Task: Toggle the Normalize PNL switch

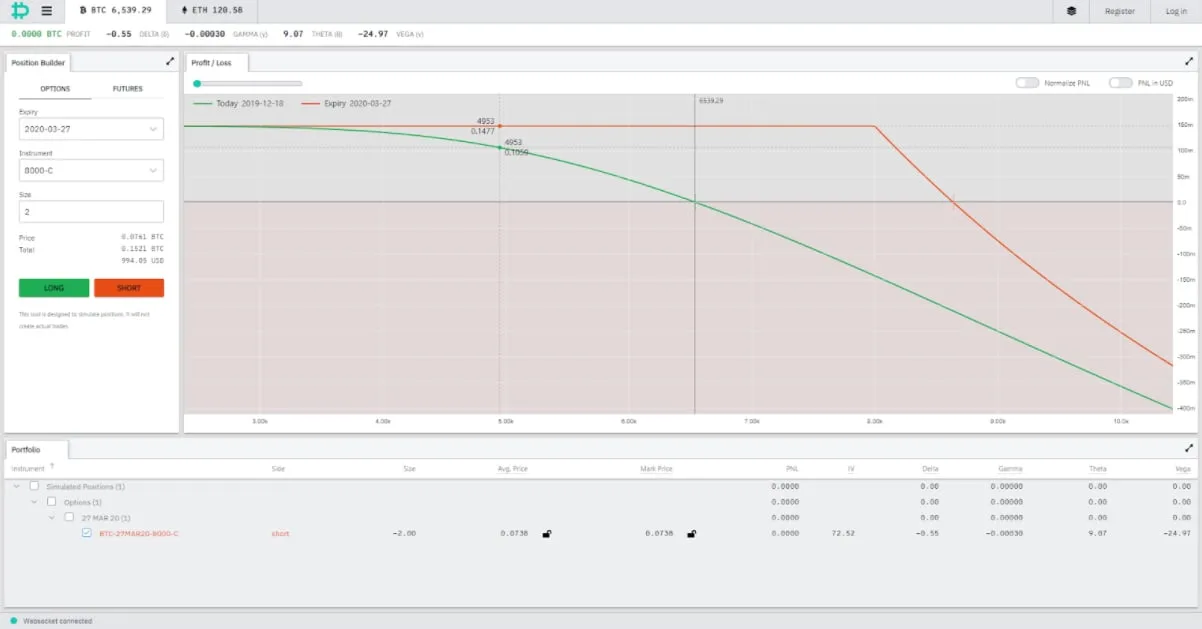Action: (1027, 83)
